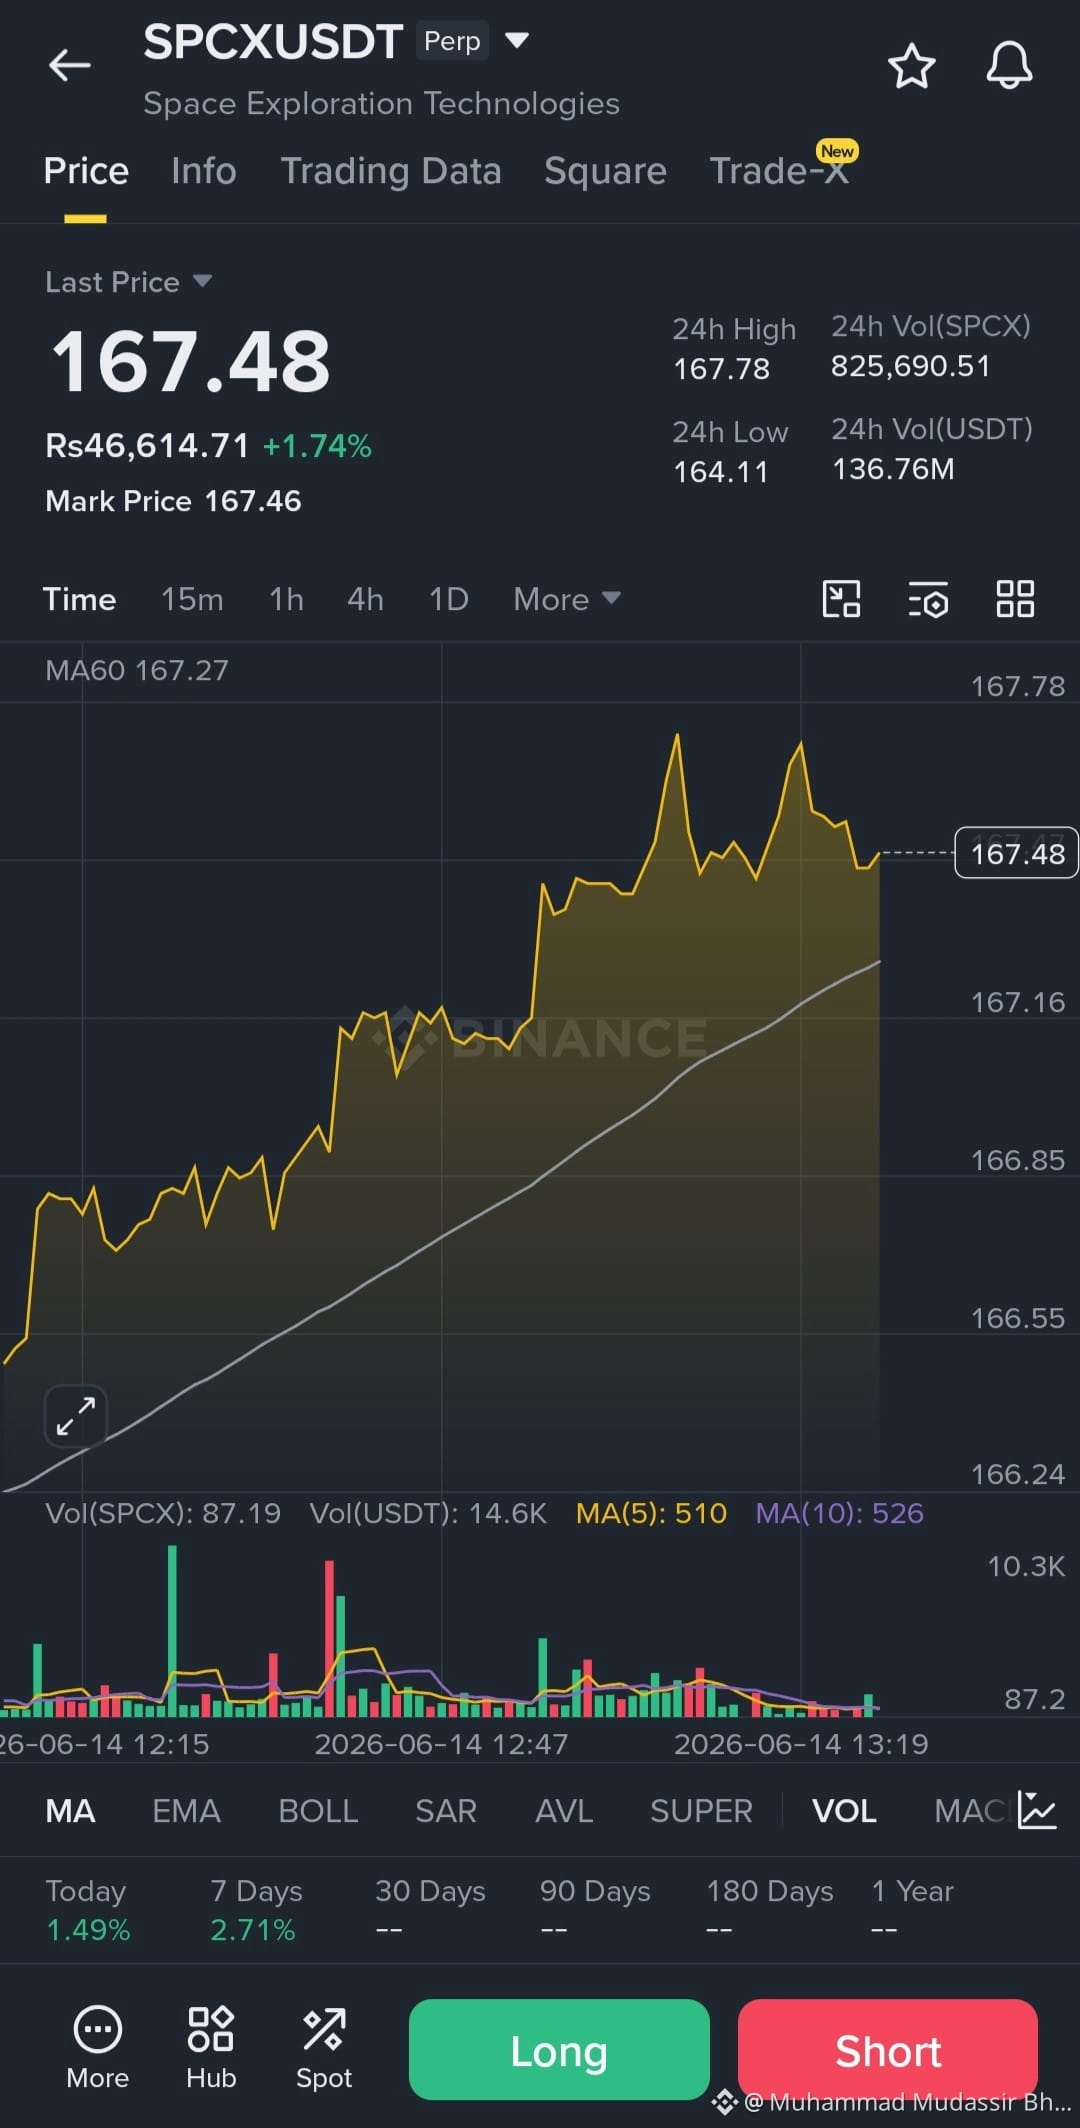Switch to the Info tab
Screen dimensions: 1080x2128
(x=204, y=171)
